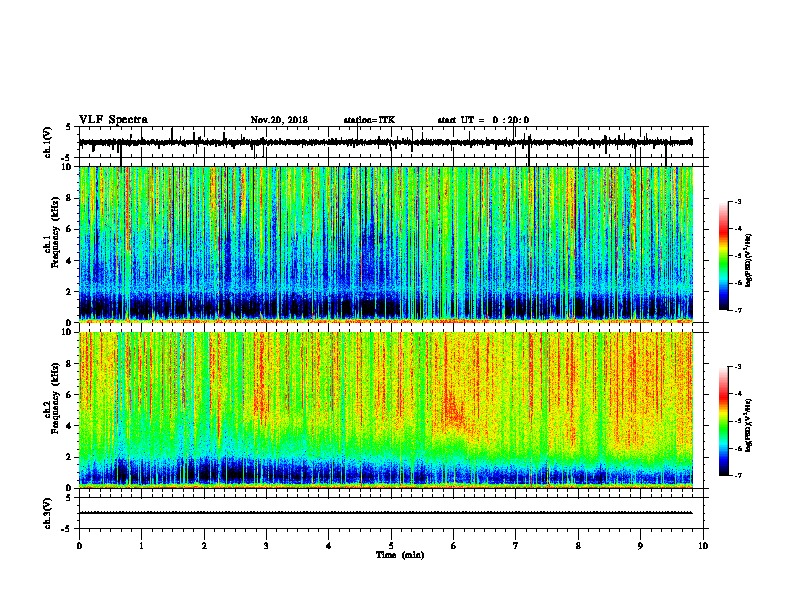Click time axis tick label "5"
Screen dimensions: 792x612
tap(391, 546)
